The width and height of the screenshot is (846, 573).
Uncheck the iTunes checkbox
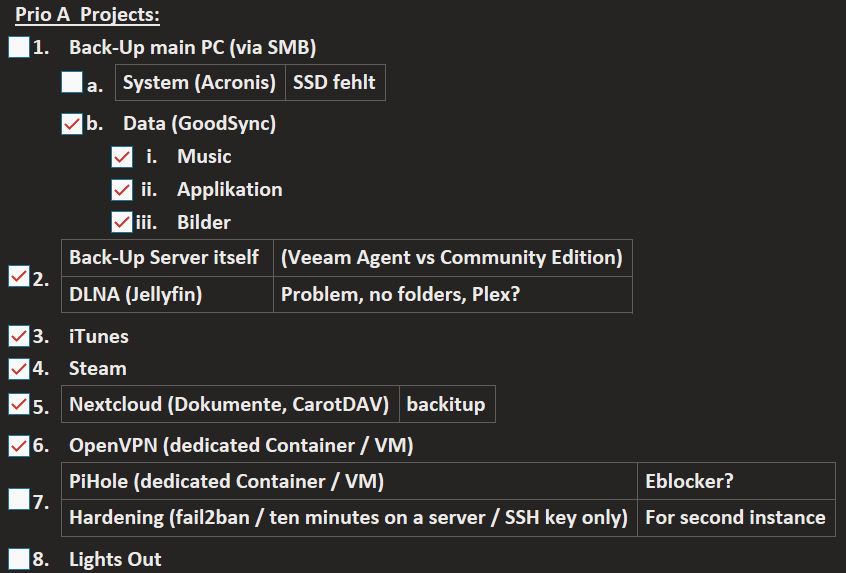19,336
